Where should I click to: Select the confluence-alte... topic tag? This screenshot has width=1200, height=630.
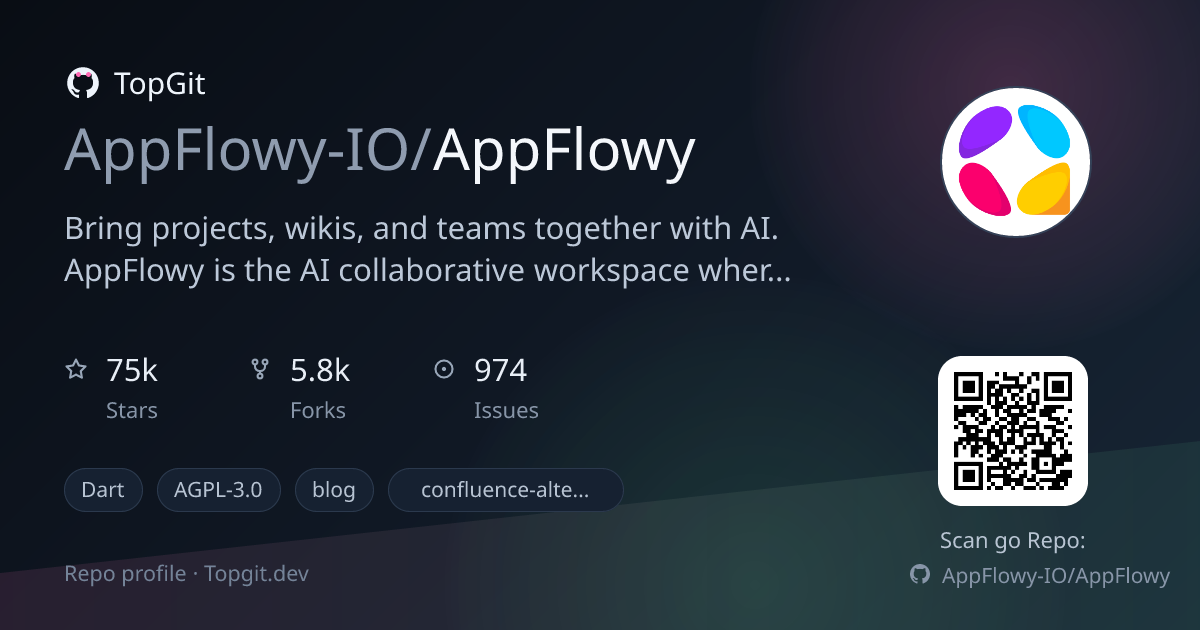[505, 490]
